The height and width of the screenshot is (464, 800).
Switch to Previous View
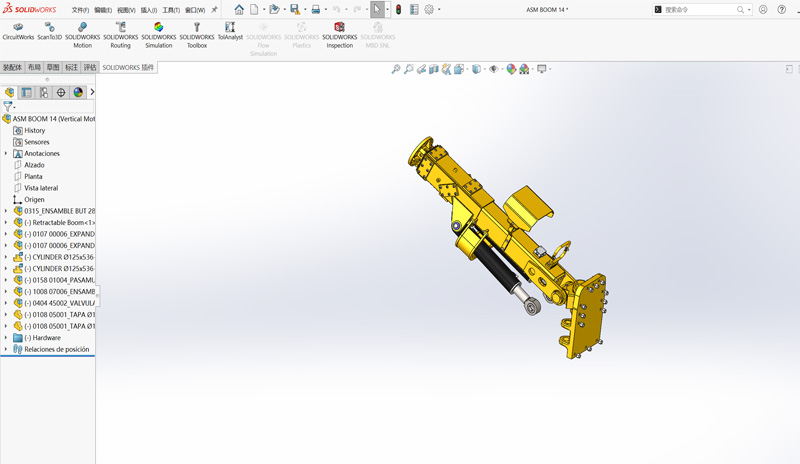click(x=421, y=69)
